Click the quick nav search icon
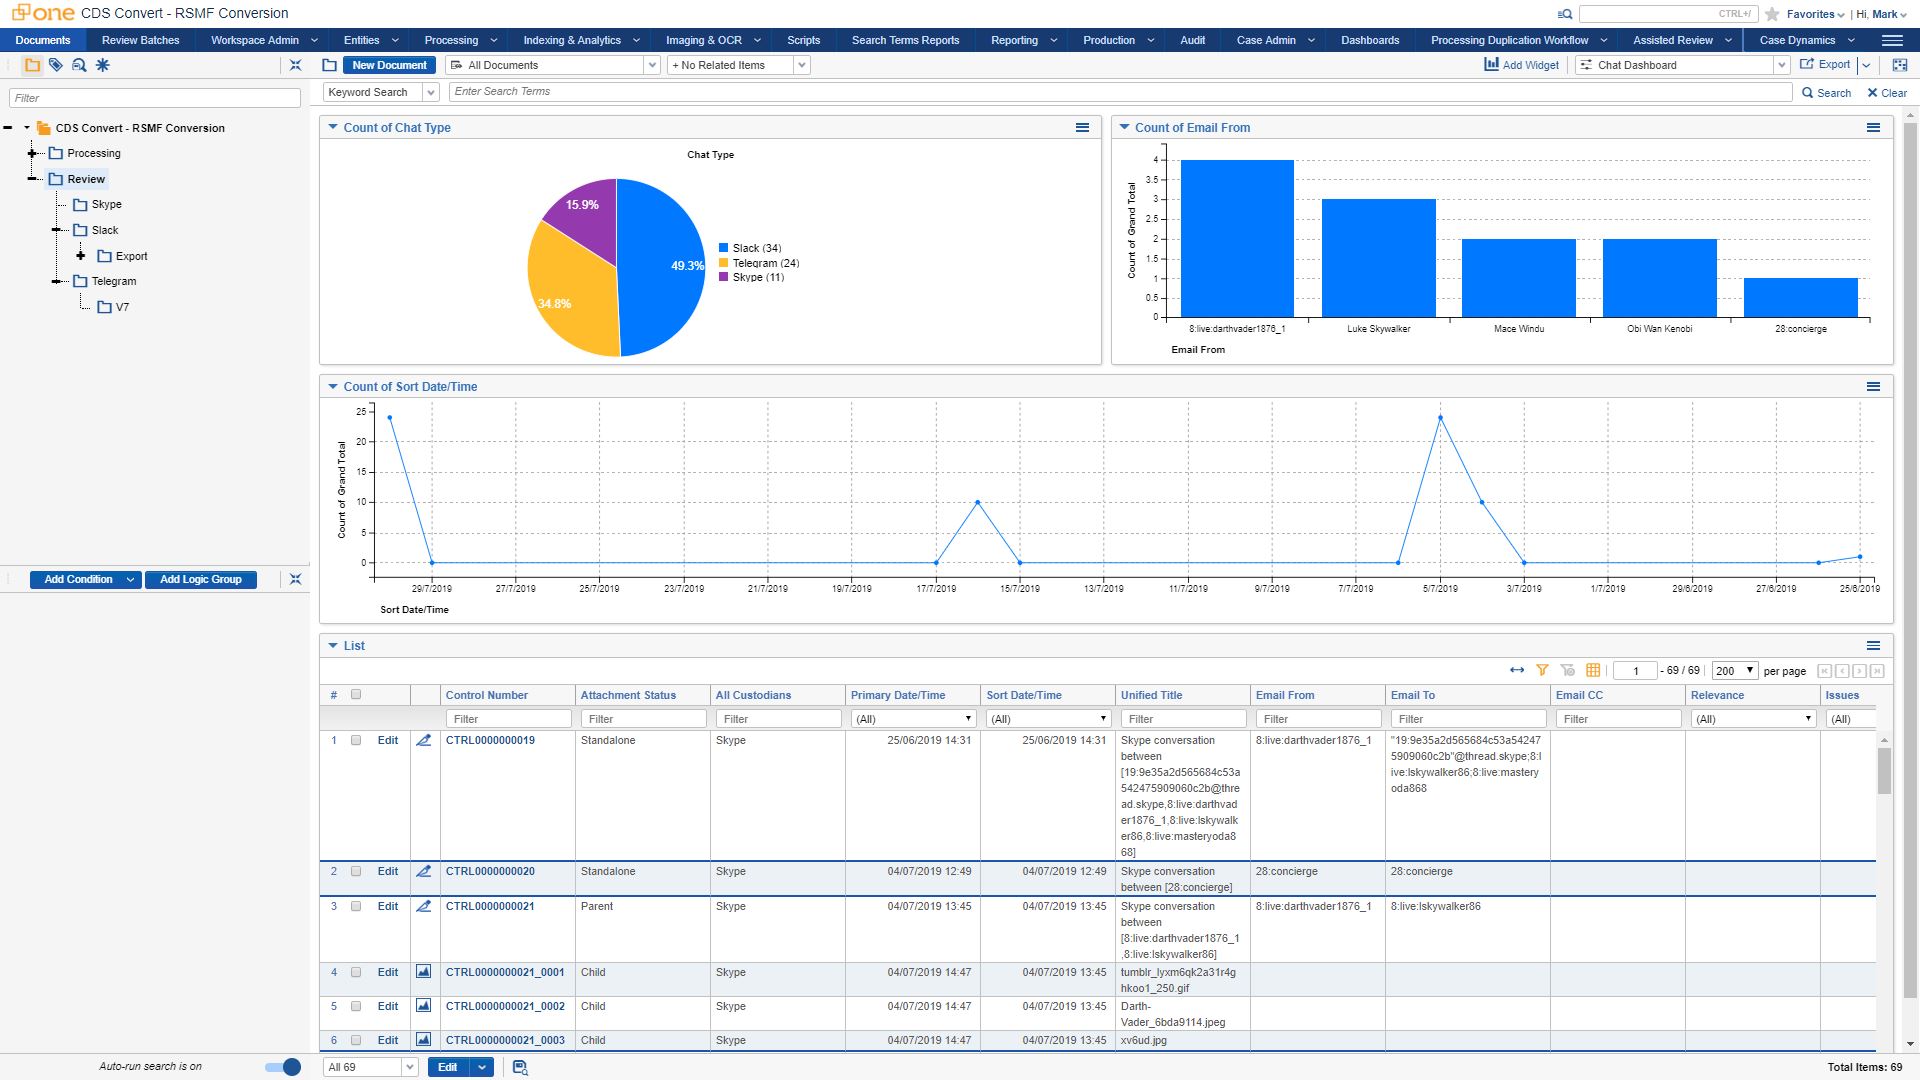This screenshot has height=1080, width=1920. click(x=1565, y=14)
